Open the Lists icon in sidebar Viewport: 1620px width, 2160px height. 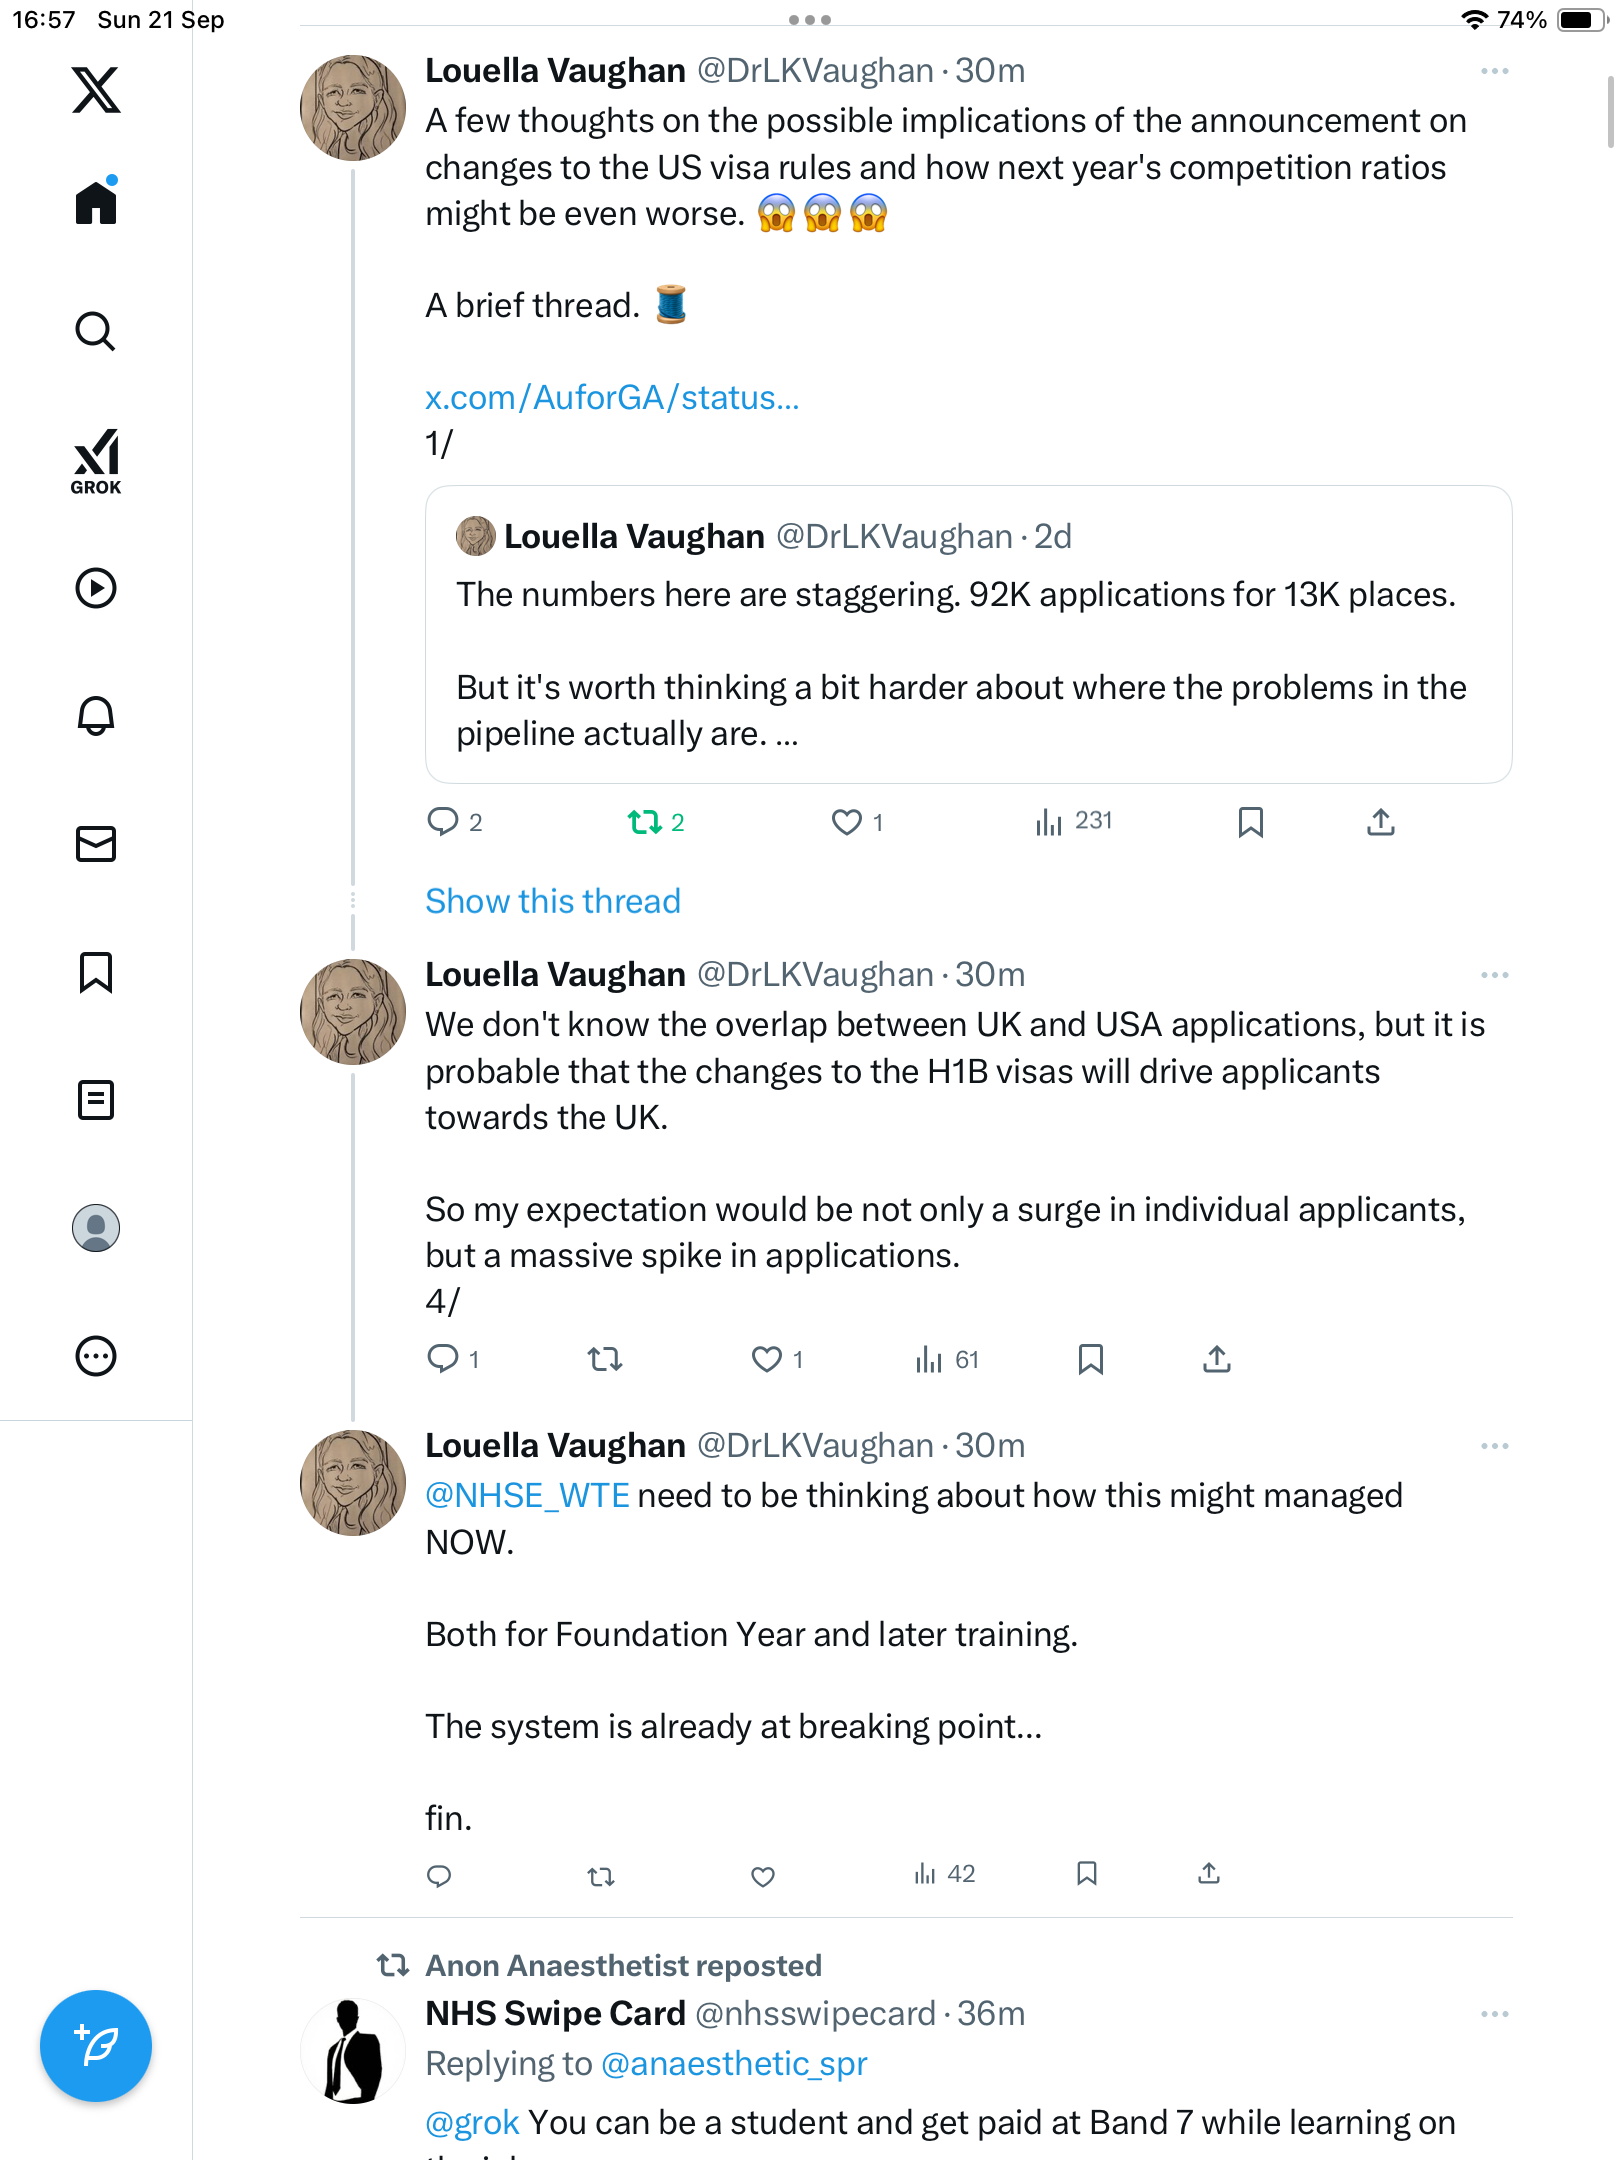coord(96,1100)
